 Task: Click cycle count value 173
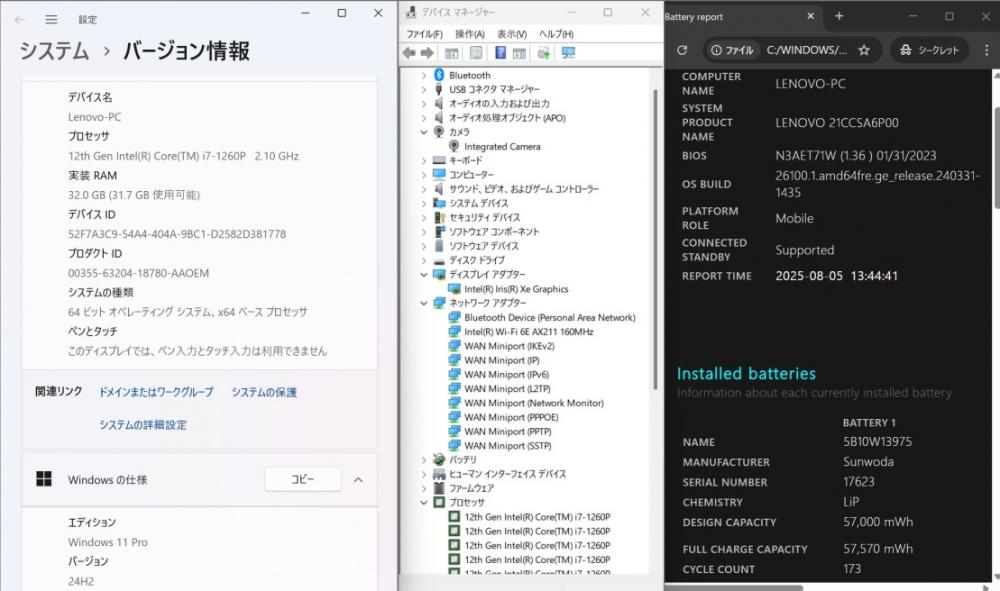tap(852, 569)
